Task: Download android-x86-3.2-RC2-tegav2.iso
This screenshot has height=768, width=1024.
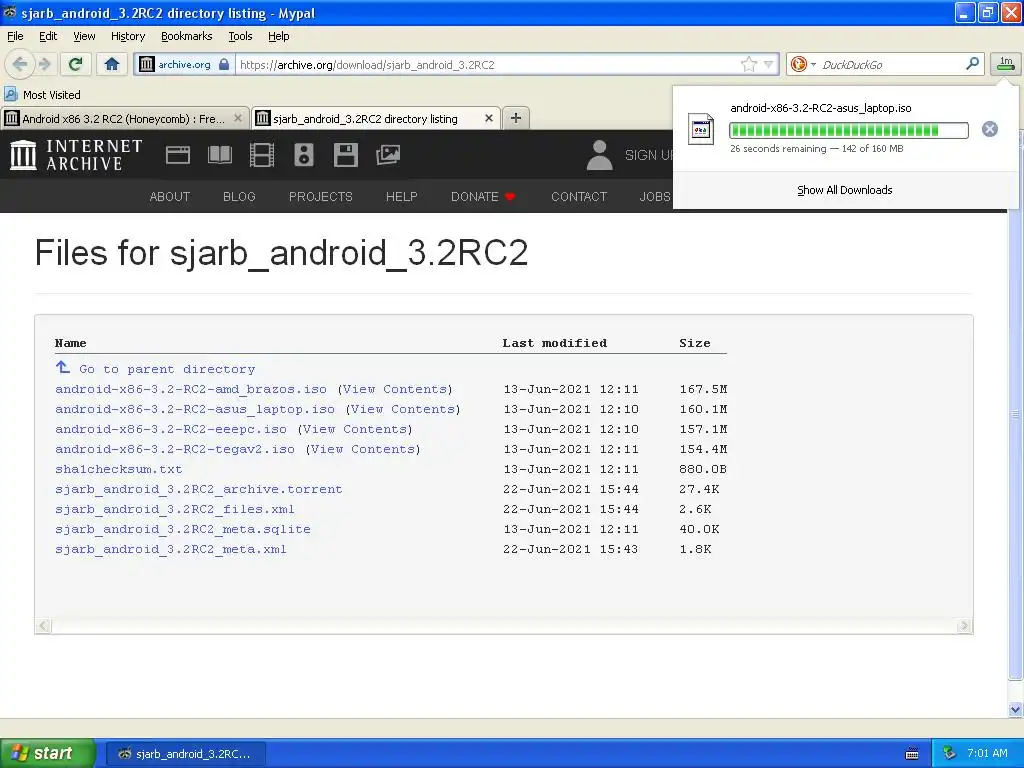Action: (x=174, y=449)
